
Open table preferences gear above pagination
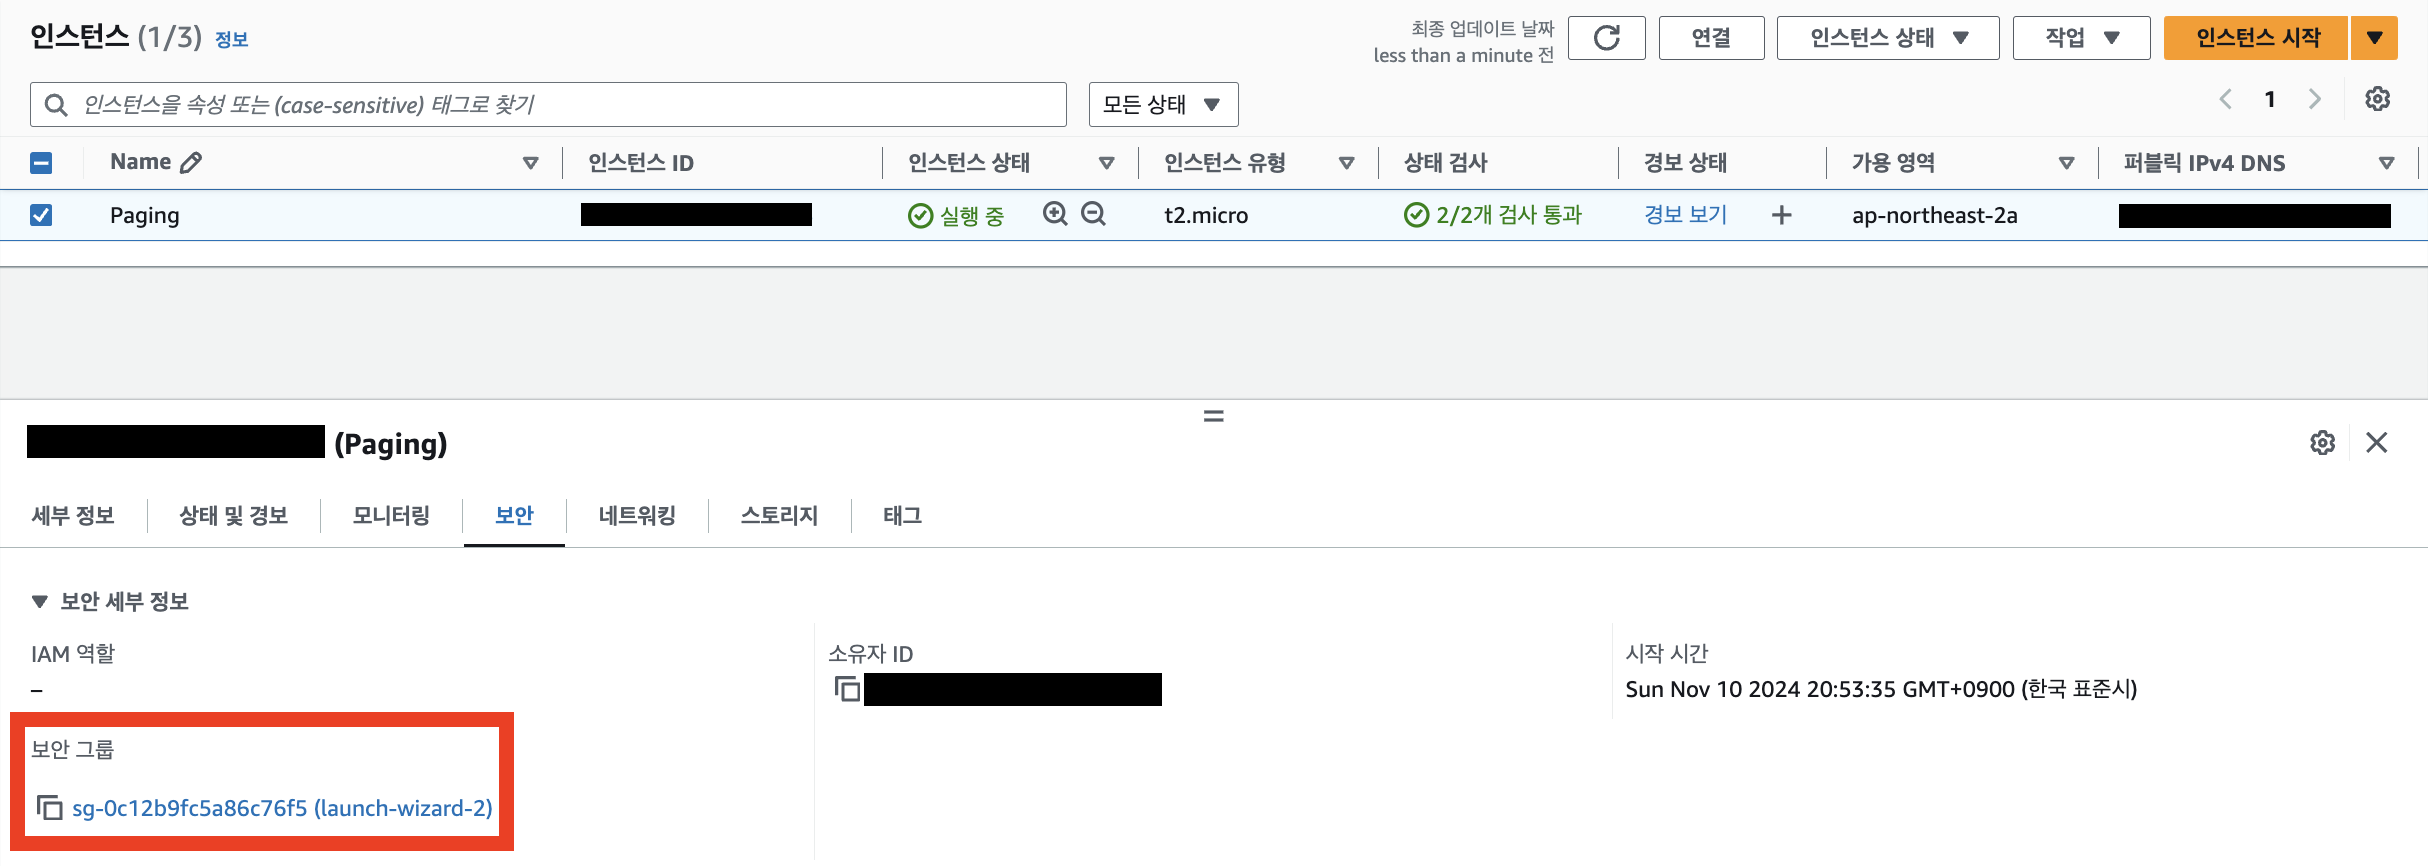pos(2379,98)
